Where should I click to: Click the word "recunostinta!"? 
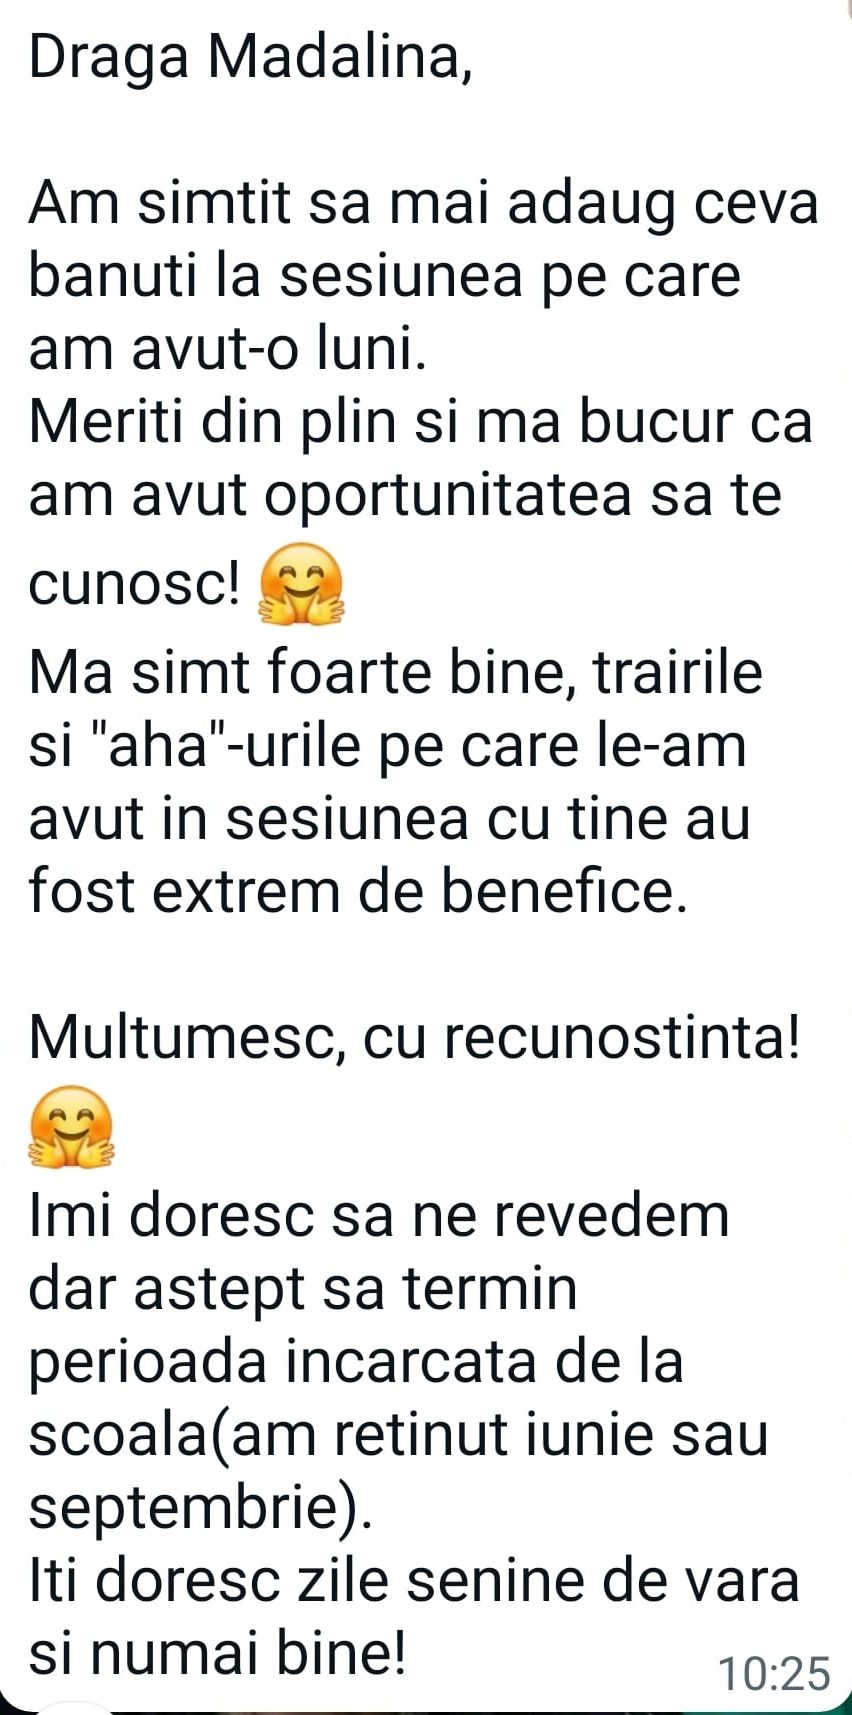[622, 1038]
